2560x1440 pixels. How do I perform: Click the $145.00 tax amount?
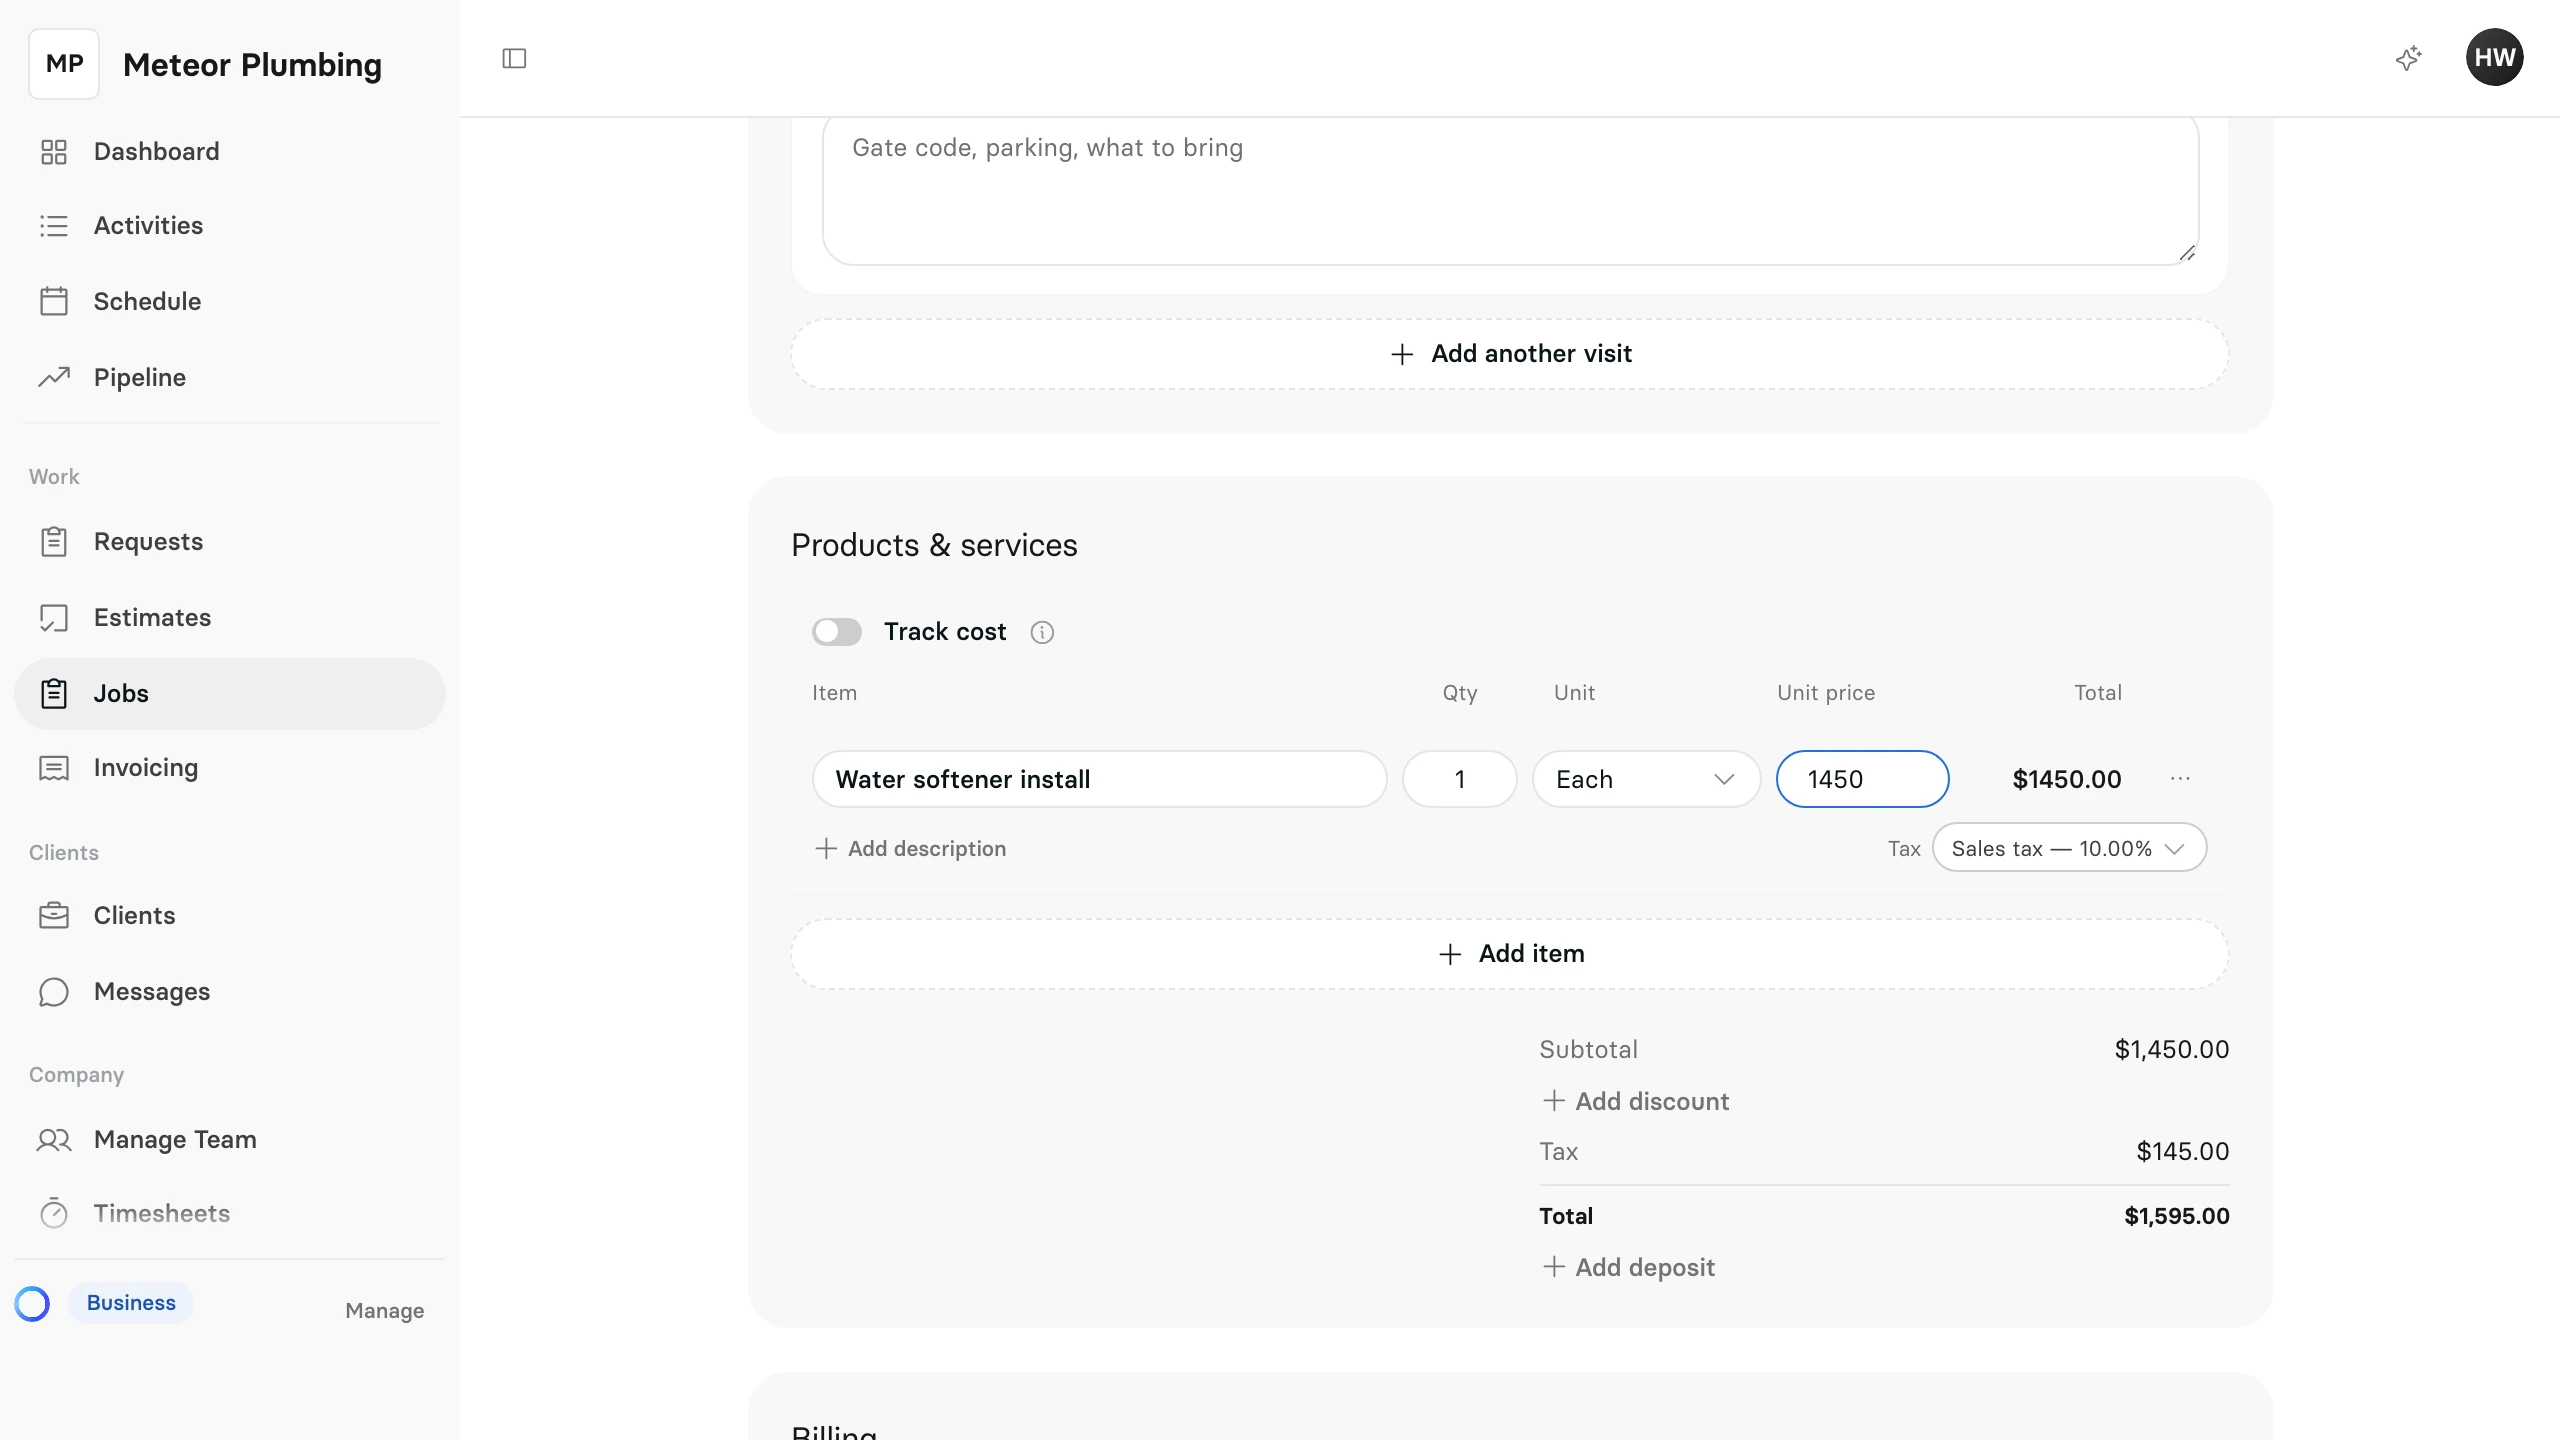2182,1151
